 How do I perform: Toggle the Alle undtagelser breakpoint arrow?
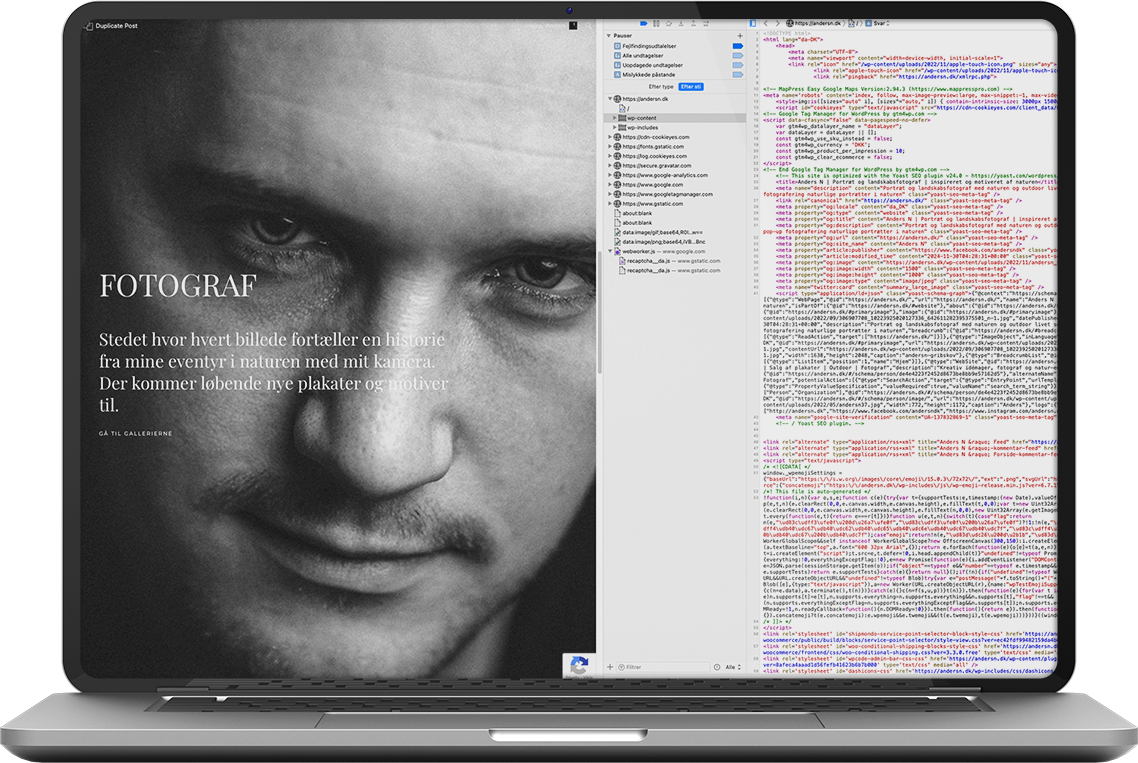pyautogui.click(x=738, y=55)
